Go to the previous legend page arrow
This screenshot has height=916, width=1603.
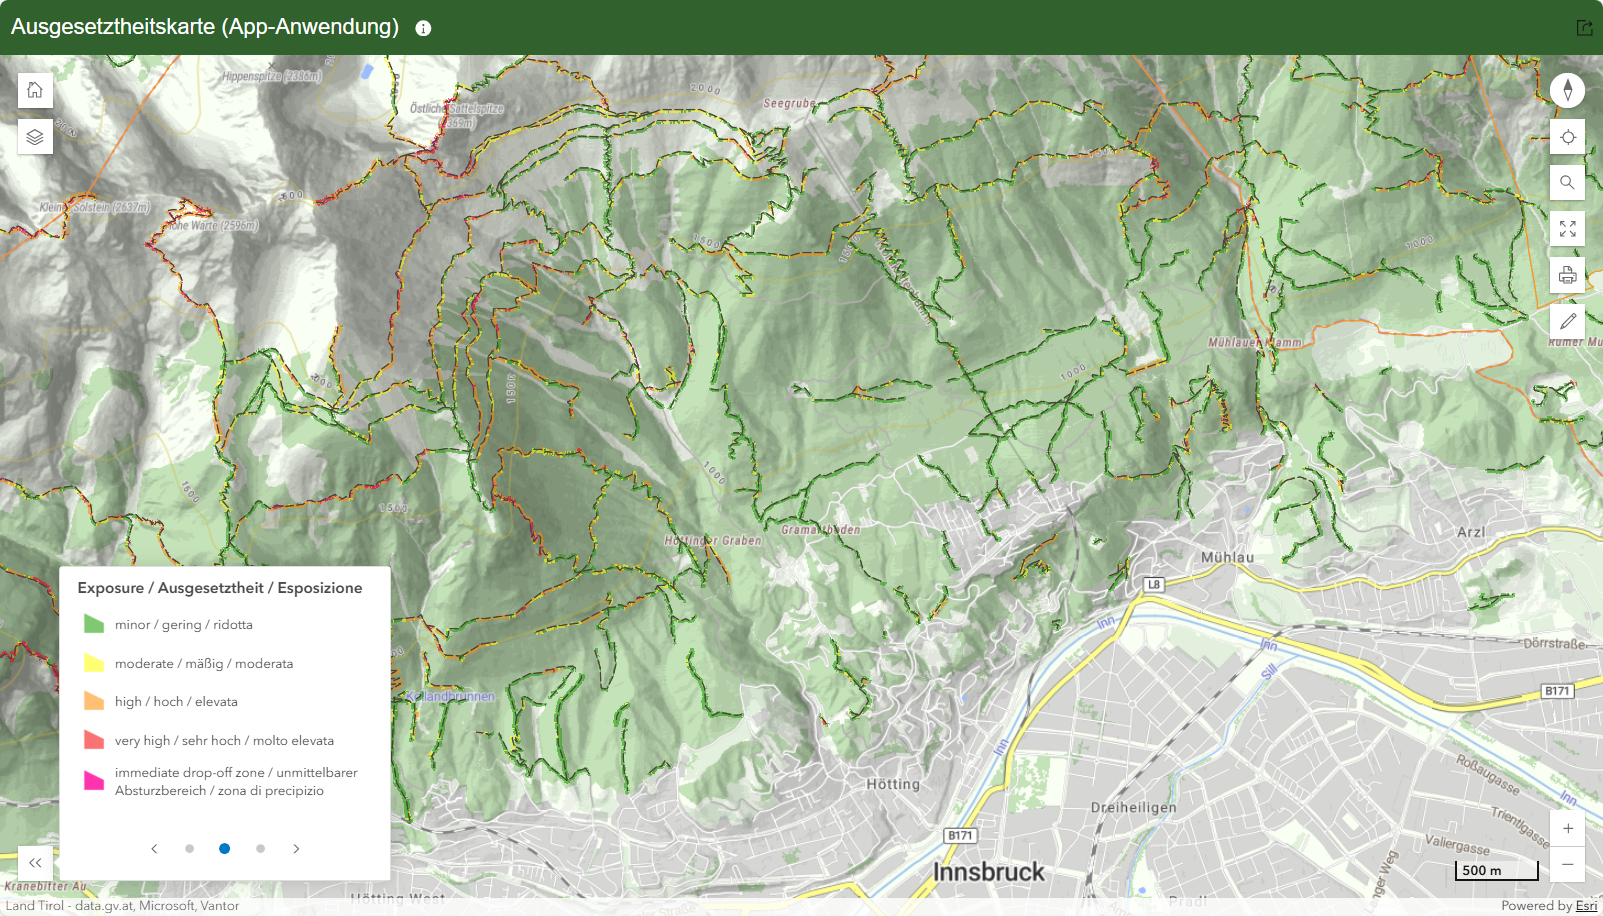[x=154, y=849]
